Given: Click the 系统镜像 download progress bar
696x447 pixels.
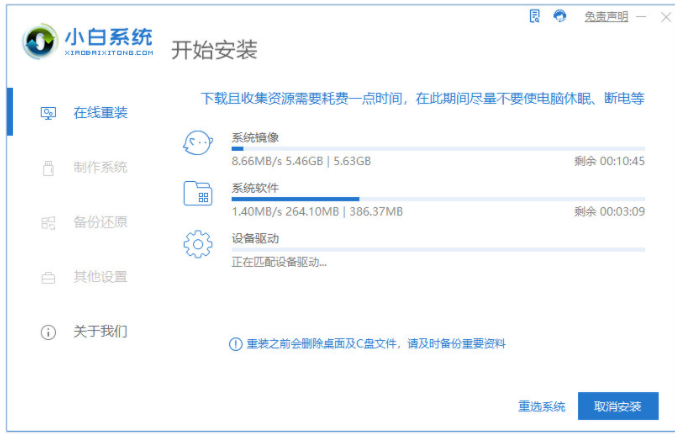Looking at the screenshot, I should (438, 148).
